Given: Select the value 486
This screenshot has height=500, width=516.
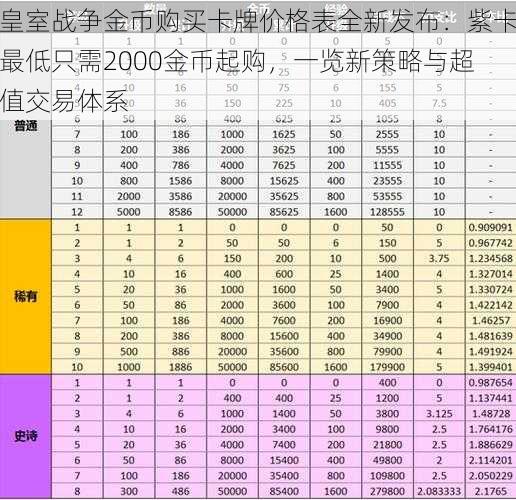Looking at the screenshot, I should coord(180,491).
